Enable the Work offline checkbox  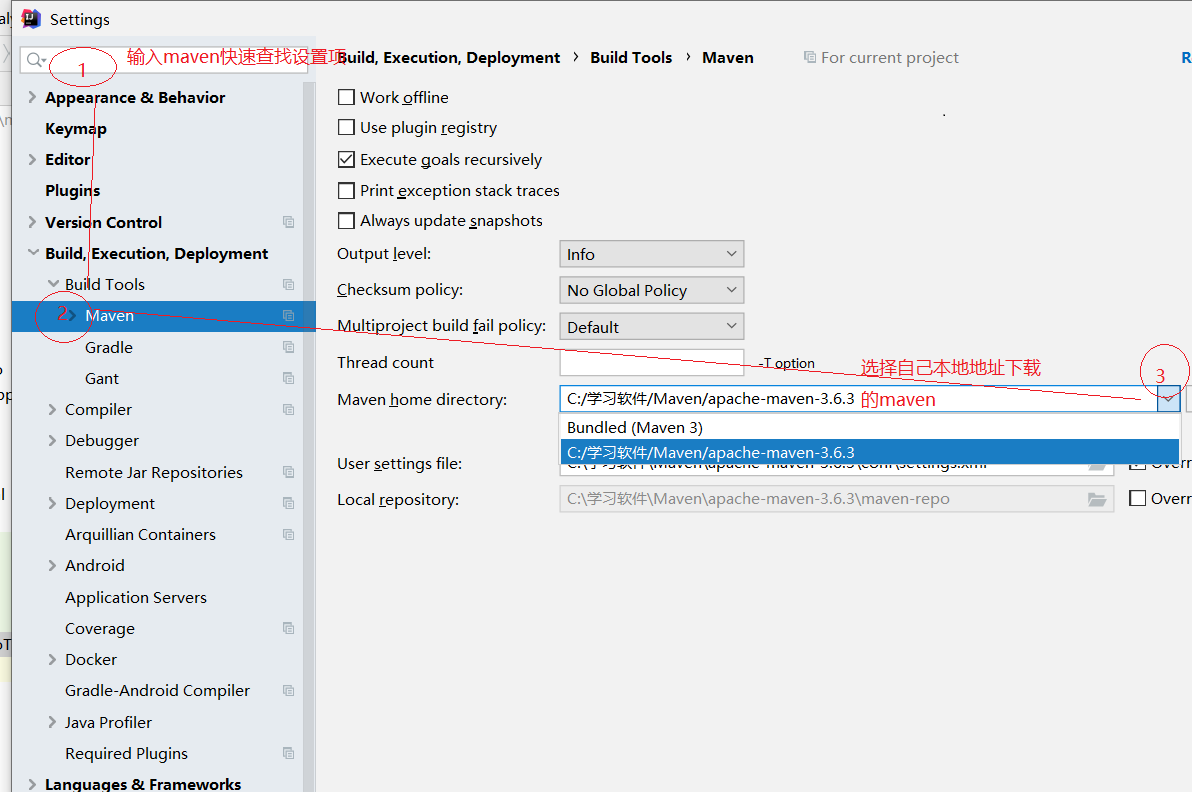click(x=346, y=97)
